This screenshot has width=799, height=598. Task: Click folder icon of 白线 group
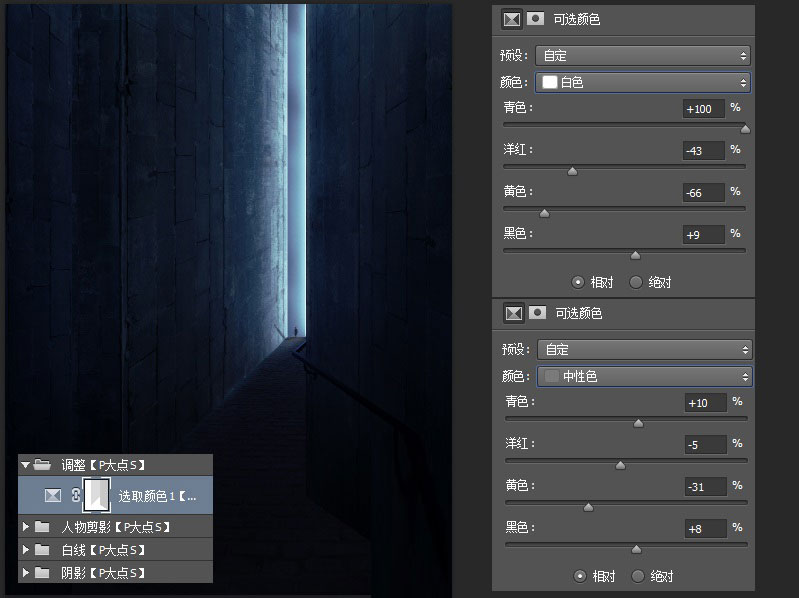(42, 550)
